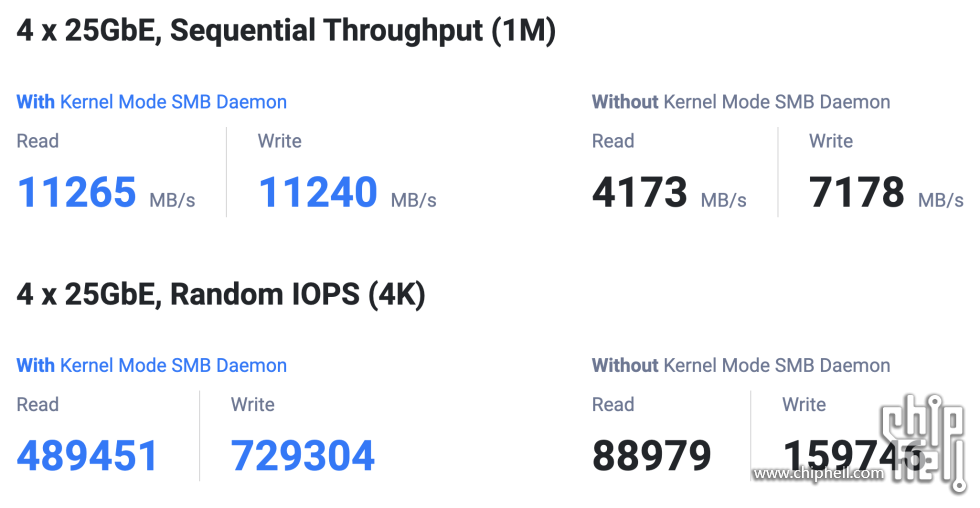The image size is (980, 508).
Task: Click the 7178 MB/s write value
Action: point(886,192)
